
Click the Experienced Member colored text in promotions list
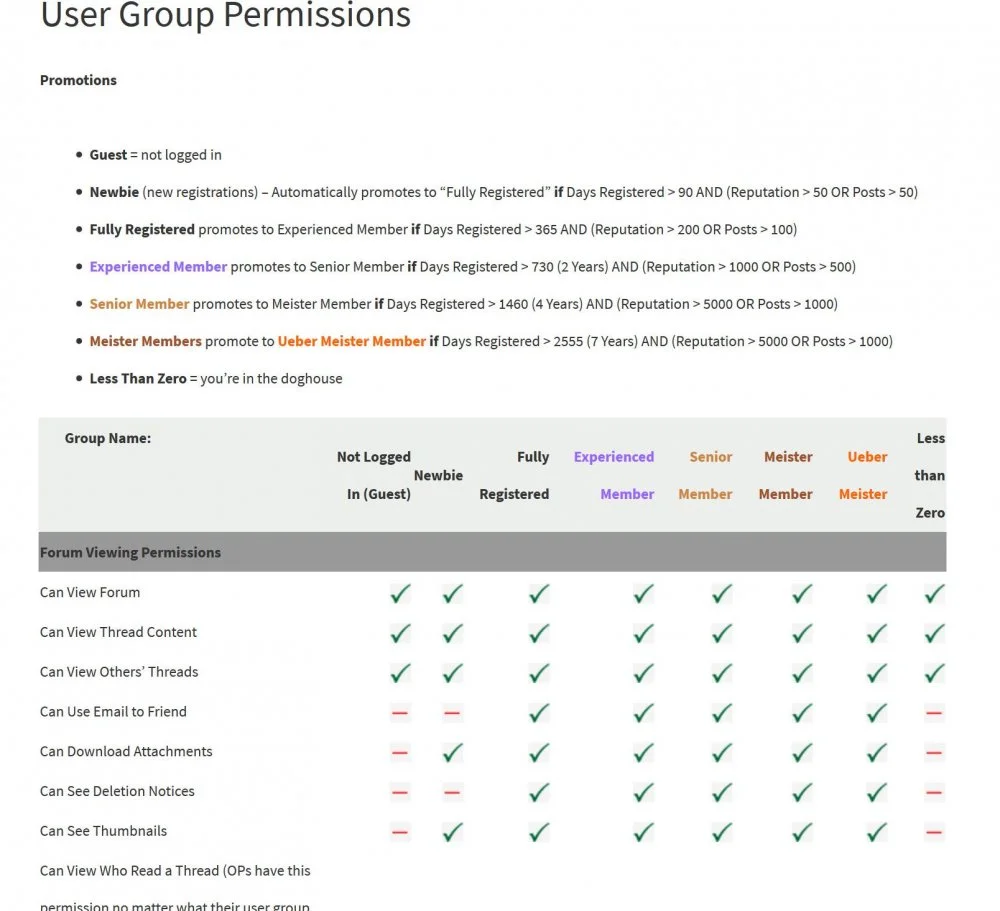point(158,267)
